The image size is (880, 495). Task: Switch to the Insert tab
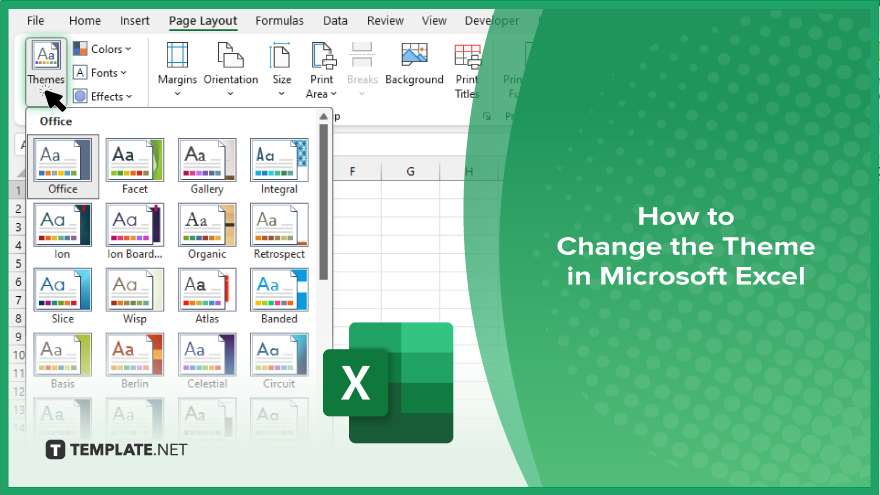pos(135,21)
